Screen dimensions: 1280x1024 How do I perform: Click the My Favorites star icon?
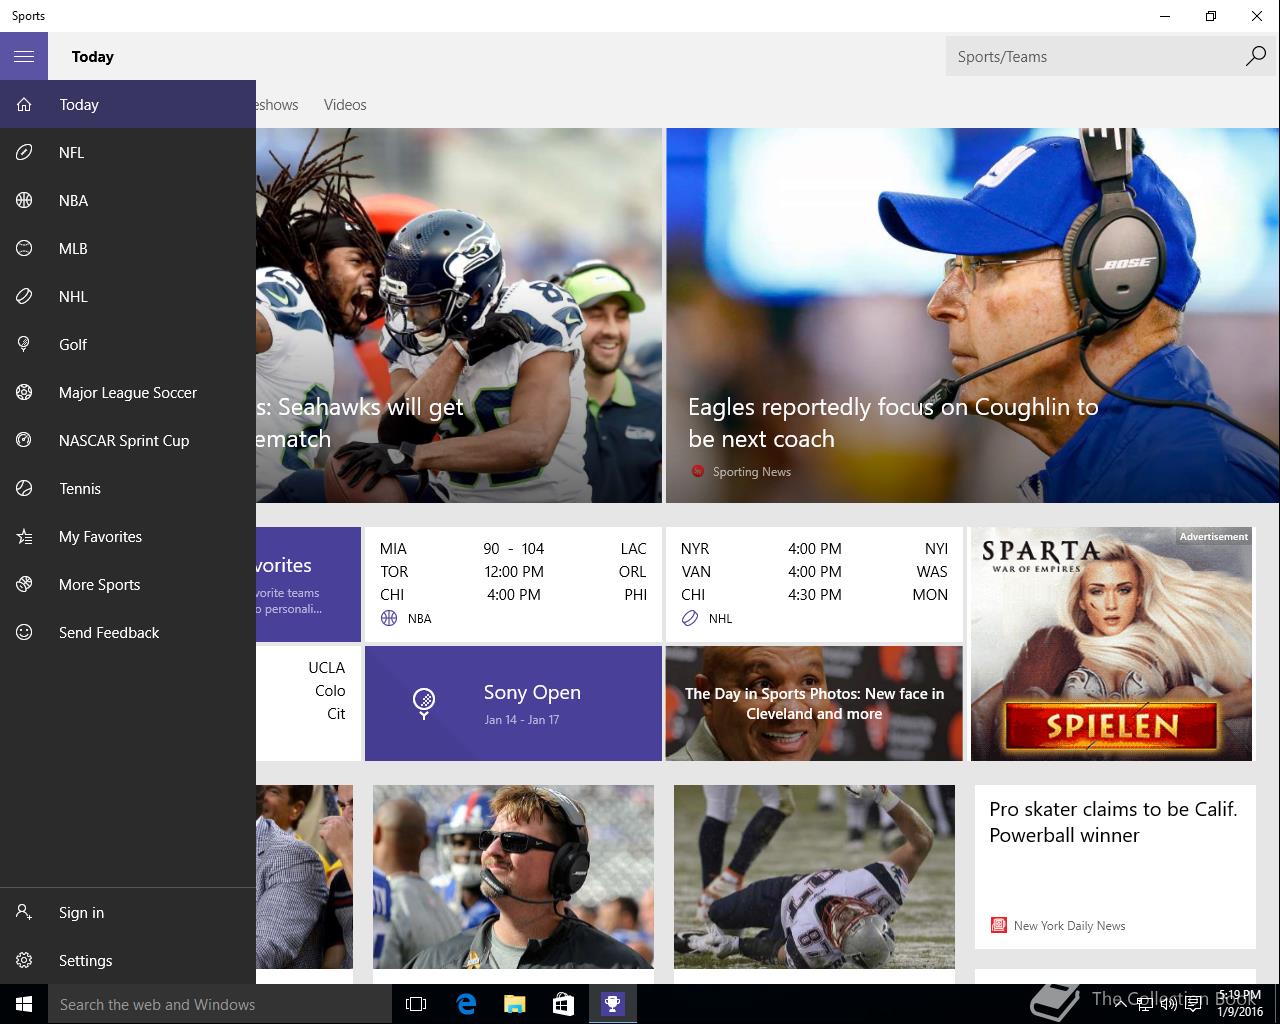[x=24, y=536]
